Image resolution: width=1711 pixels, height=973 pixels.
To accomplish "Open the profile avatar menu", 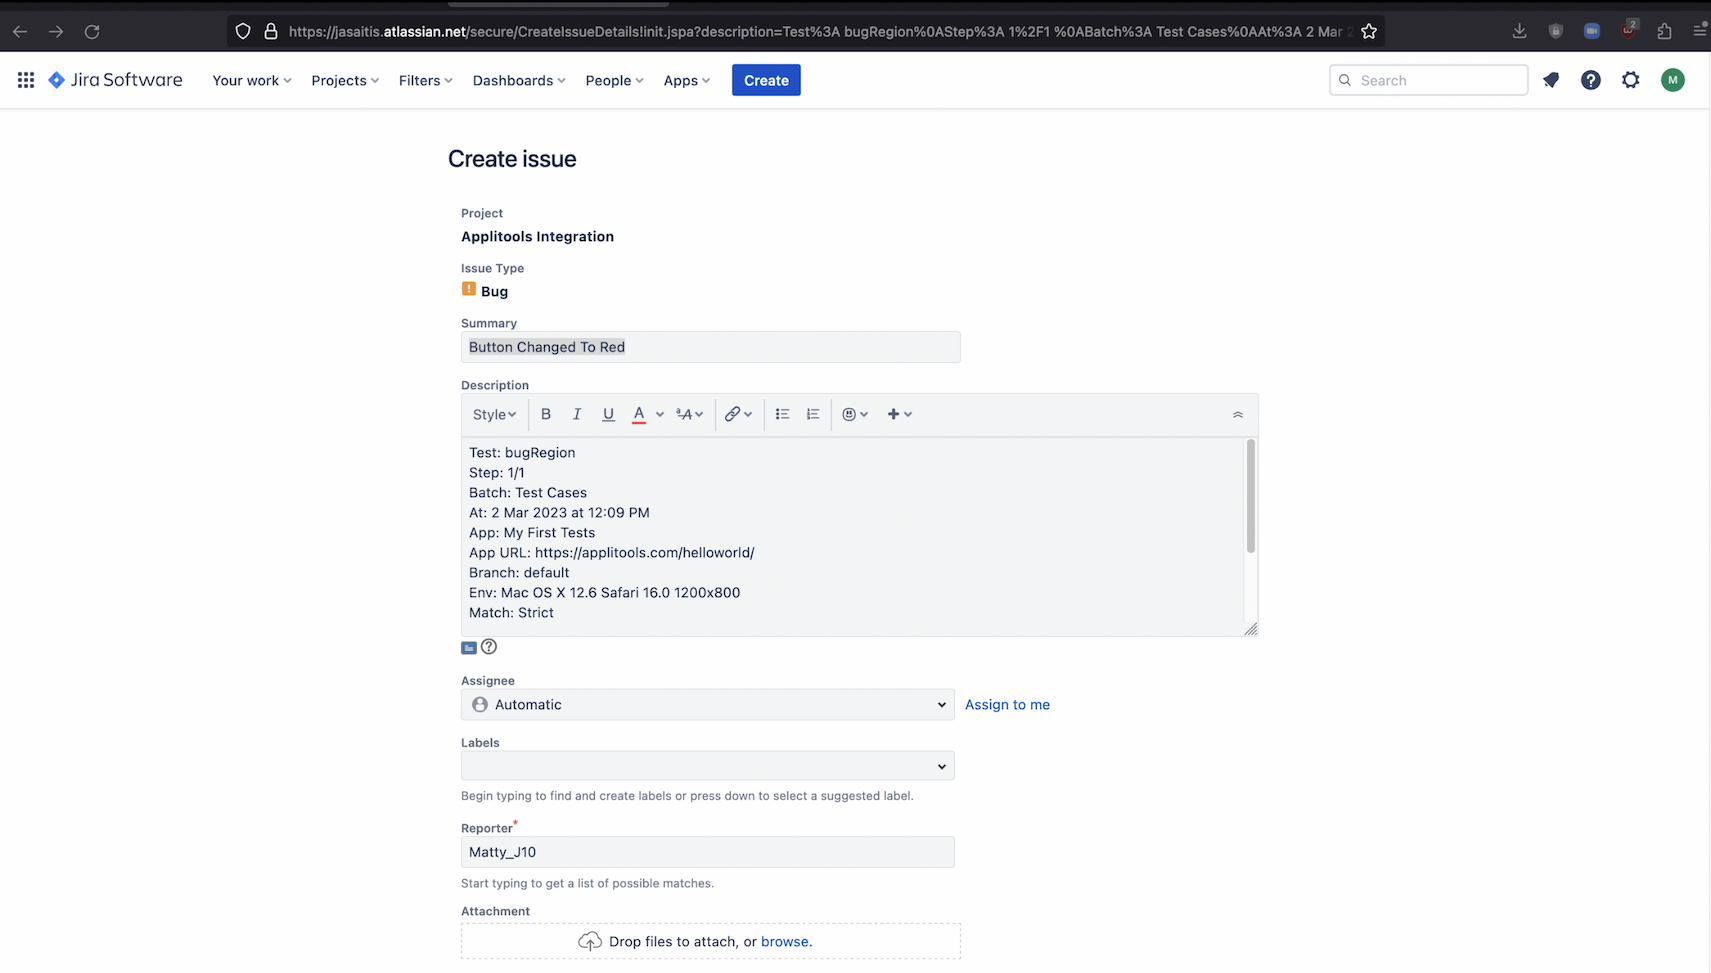I will pos(1673,80).
